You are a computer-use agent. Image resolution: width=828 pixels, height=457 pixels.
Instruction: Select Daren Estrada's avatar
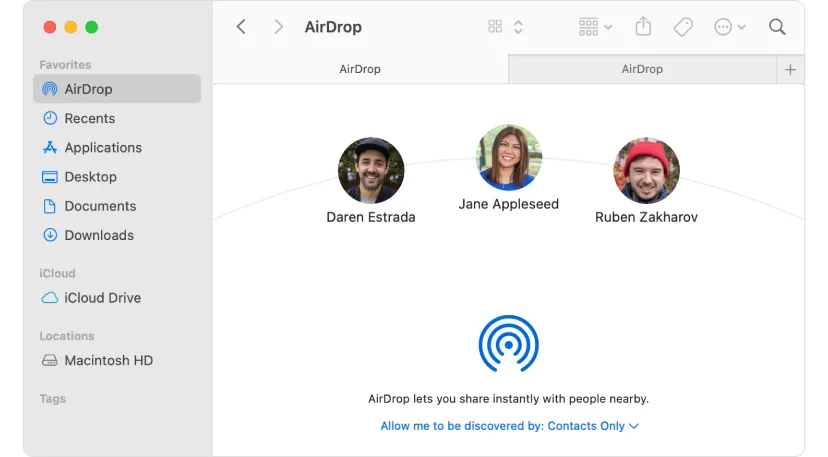pos(371,170)
